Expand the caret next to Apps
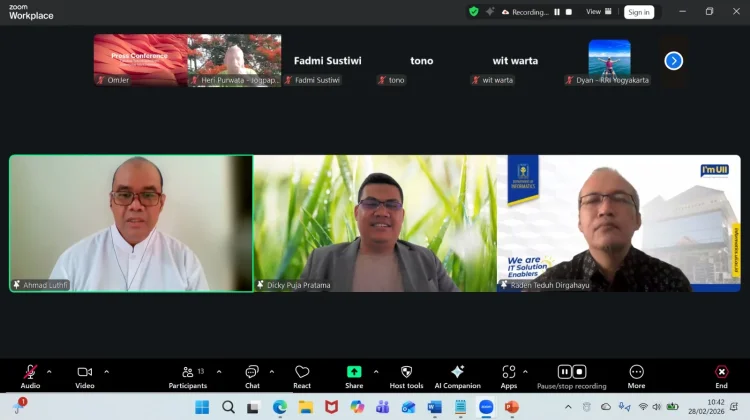This screenshot has height=420, width=750. click(525, 372)
